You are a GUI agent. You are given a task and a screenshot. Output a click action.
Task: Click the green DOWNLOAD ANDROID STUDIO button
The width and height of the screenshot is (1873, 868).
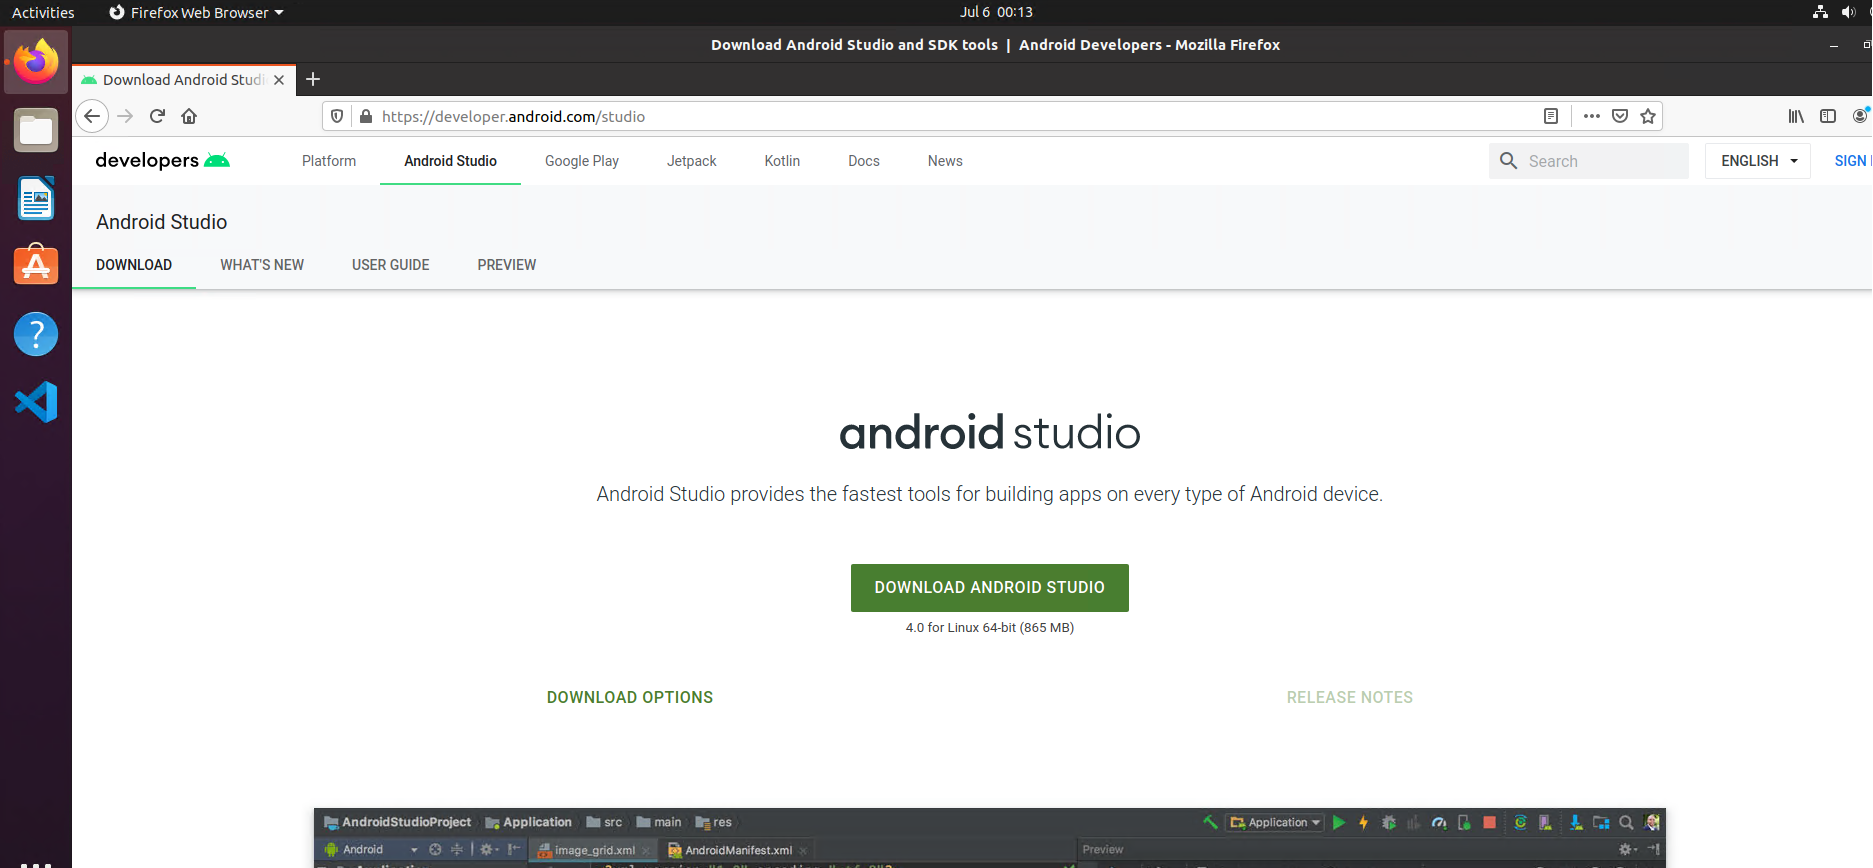[990, 588]
